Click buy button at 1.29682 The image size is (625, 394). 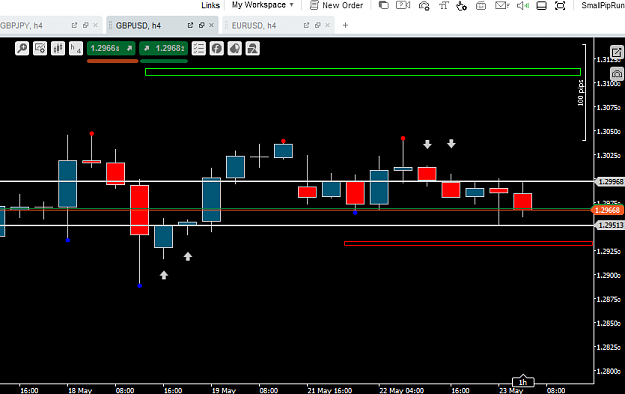[x=163, y=48]
